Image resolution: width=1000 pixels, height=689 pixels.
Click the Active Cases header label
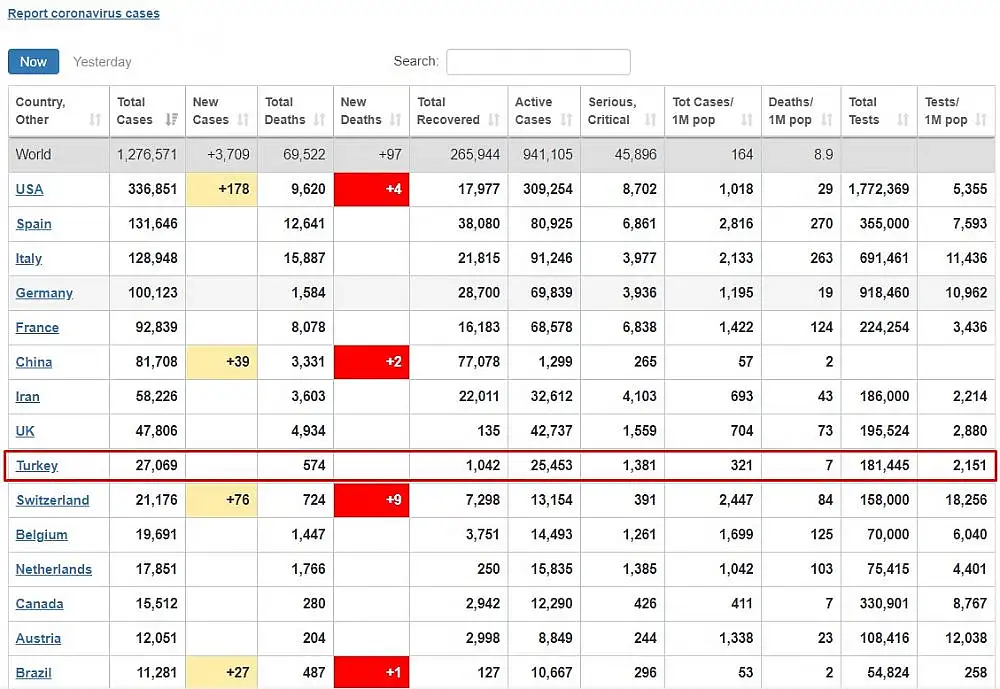(533, 110)
